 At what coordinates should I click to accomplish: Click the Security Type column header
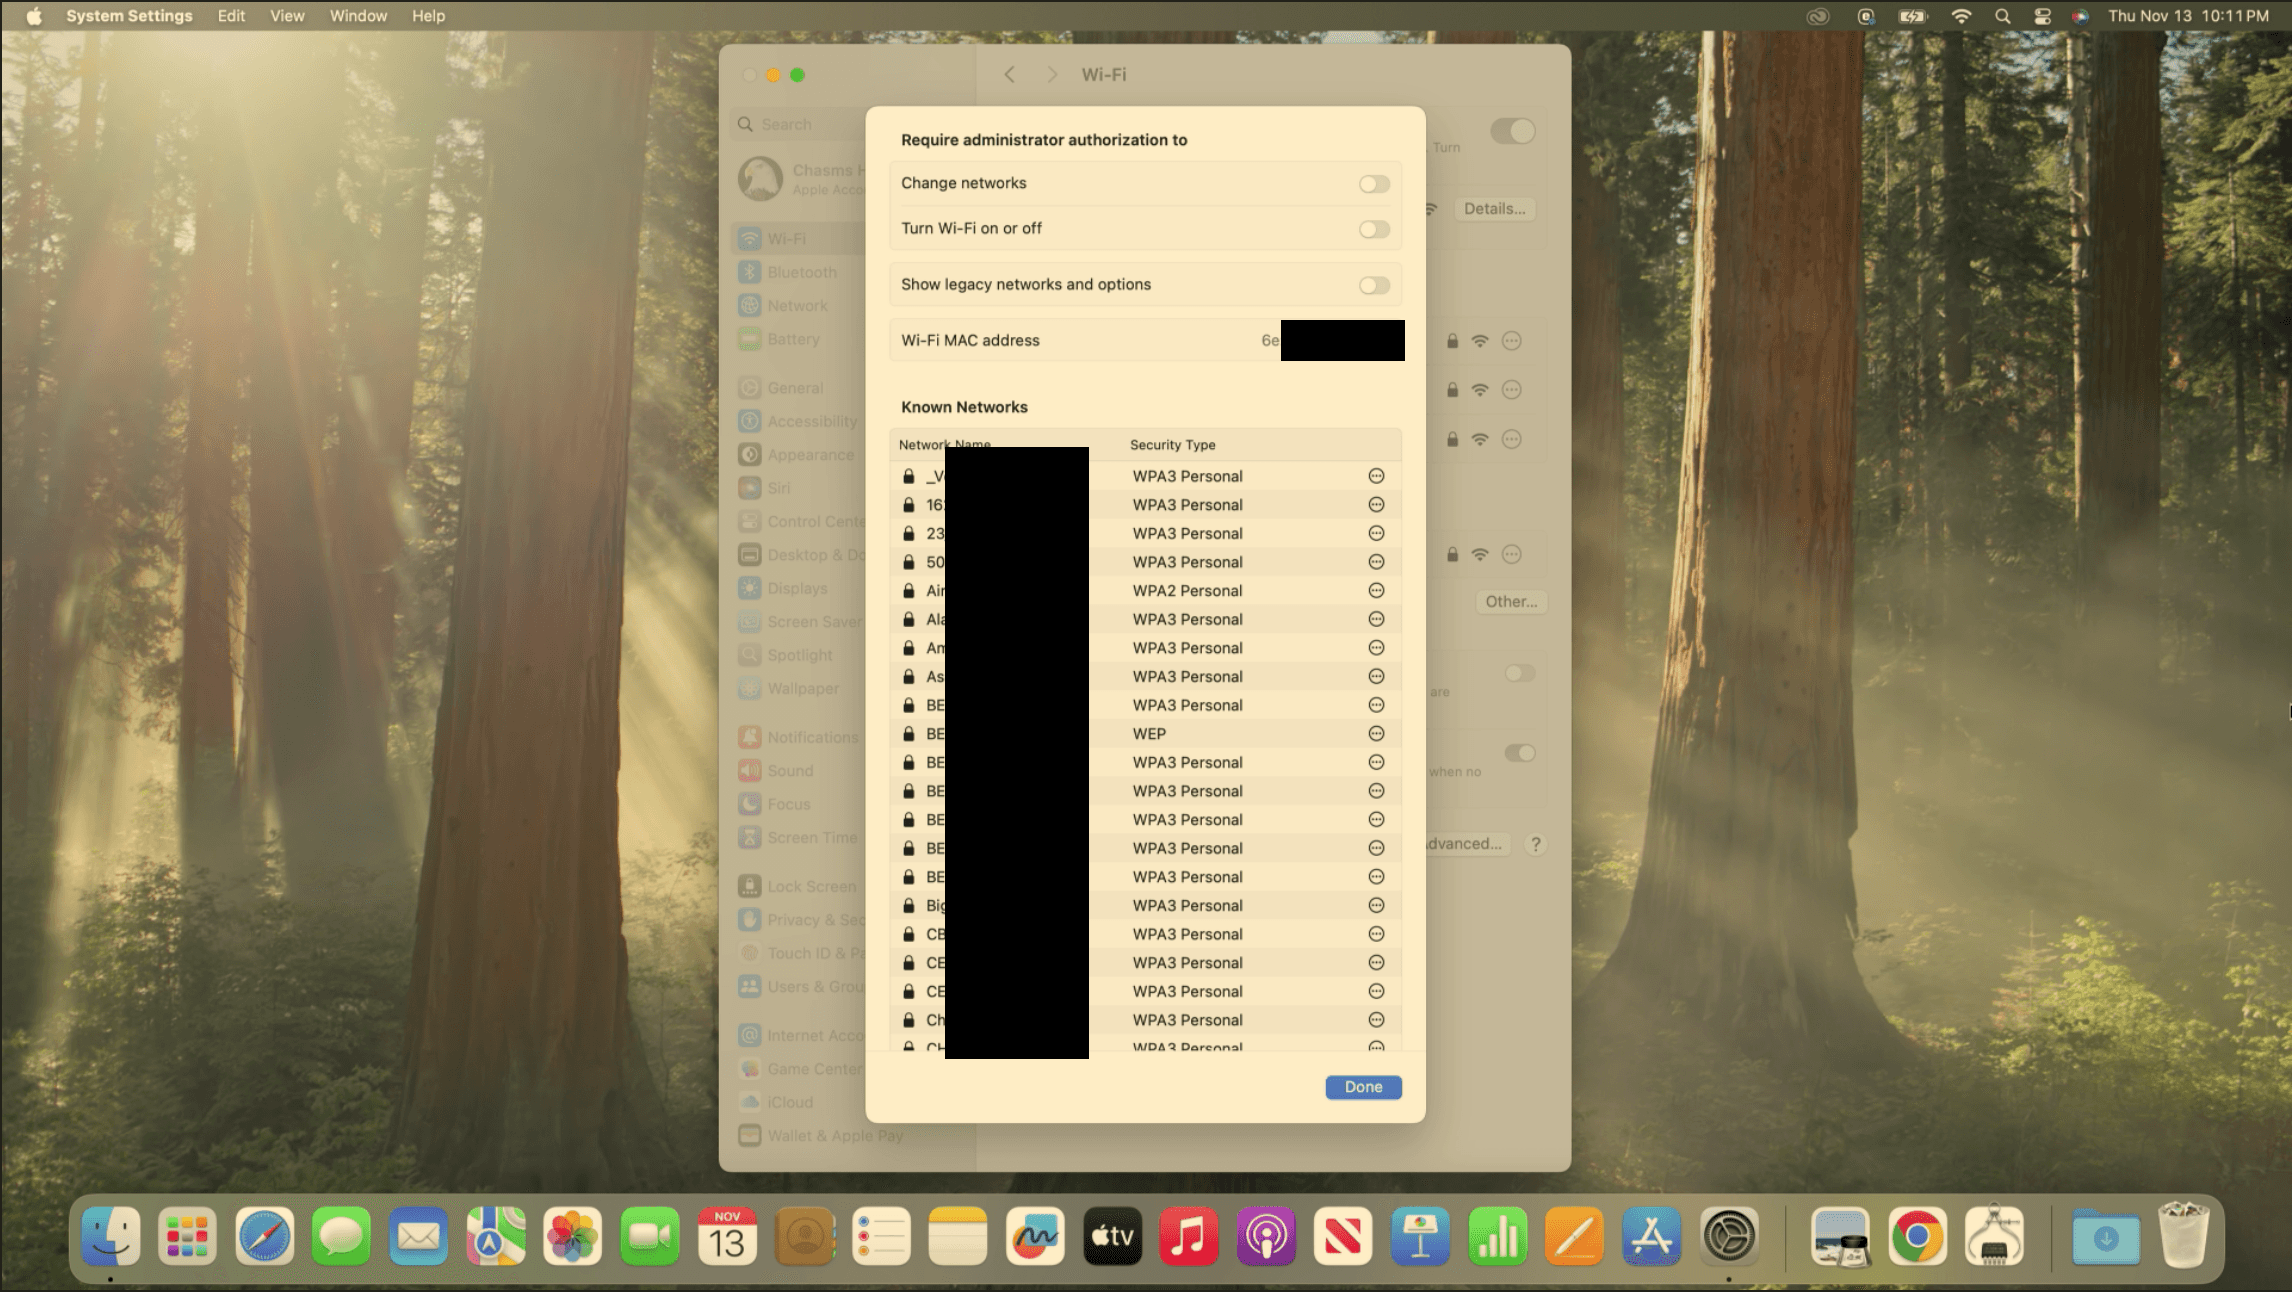click(1172, 445)
